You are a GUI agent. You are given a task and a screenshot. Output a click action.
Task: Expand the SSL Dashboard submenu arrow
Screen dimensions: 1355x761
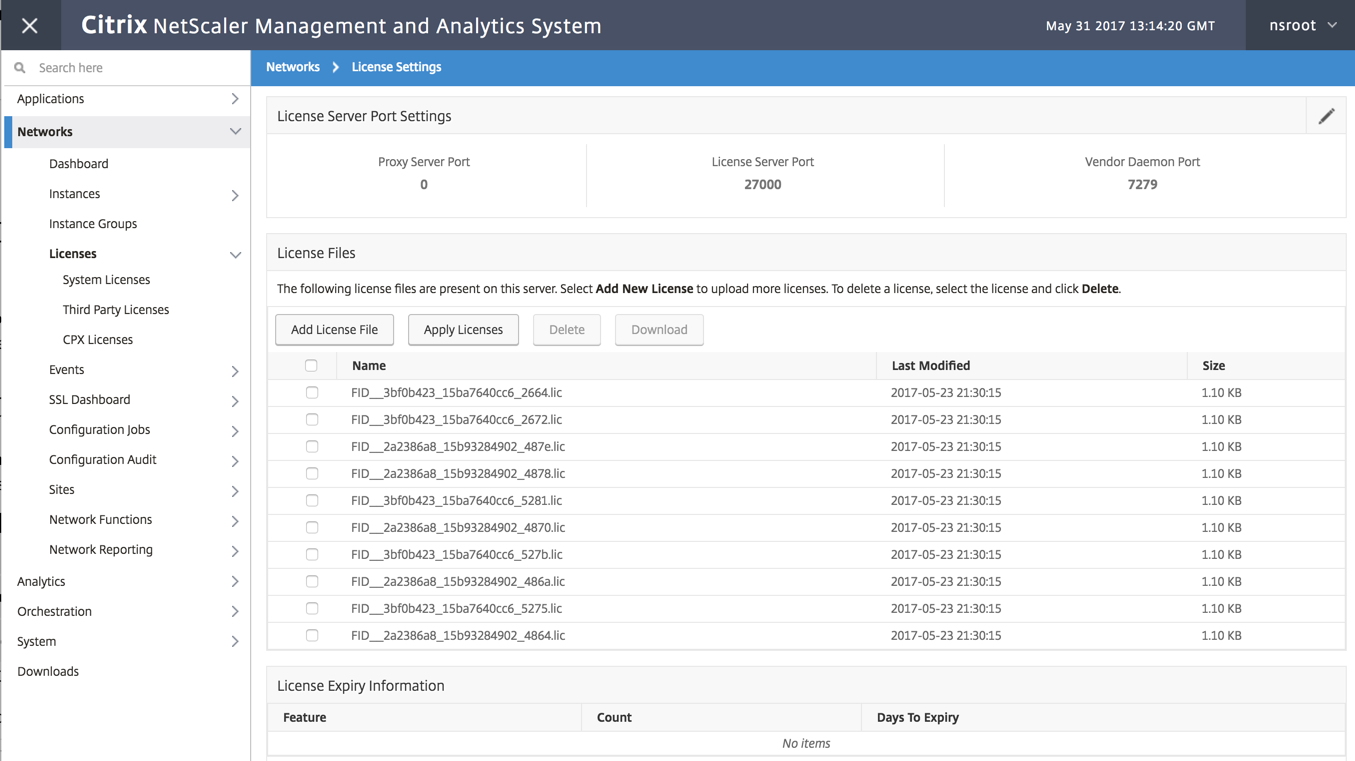pyautogui.click(x=235, y=401)
